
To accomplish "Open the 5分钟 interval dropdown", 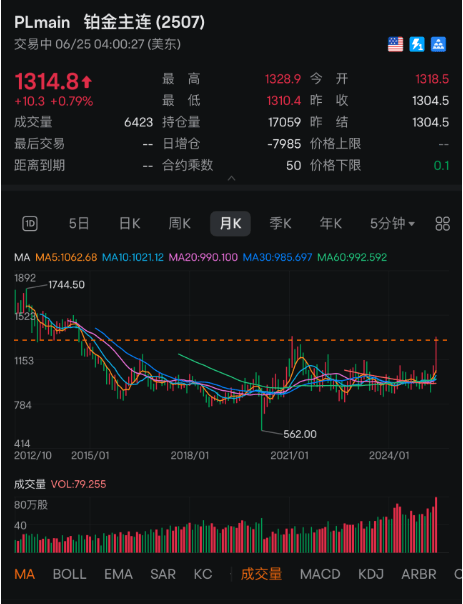I will click(x=393, y=223).
